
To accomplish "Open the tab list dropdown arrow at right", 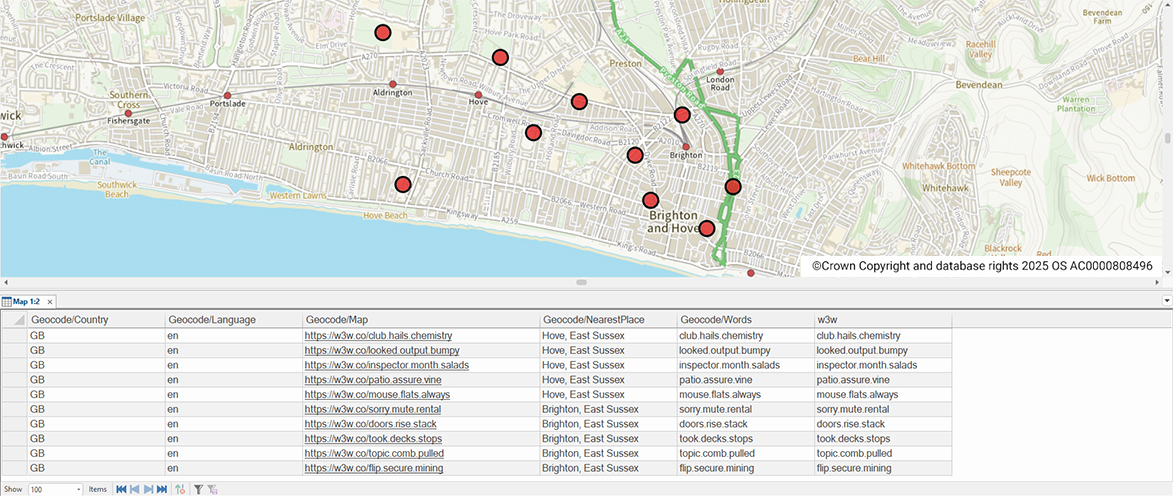I will pyautogui.click(x=1167, y=301).
